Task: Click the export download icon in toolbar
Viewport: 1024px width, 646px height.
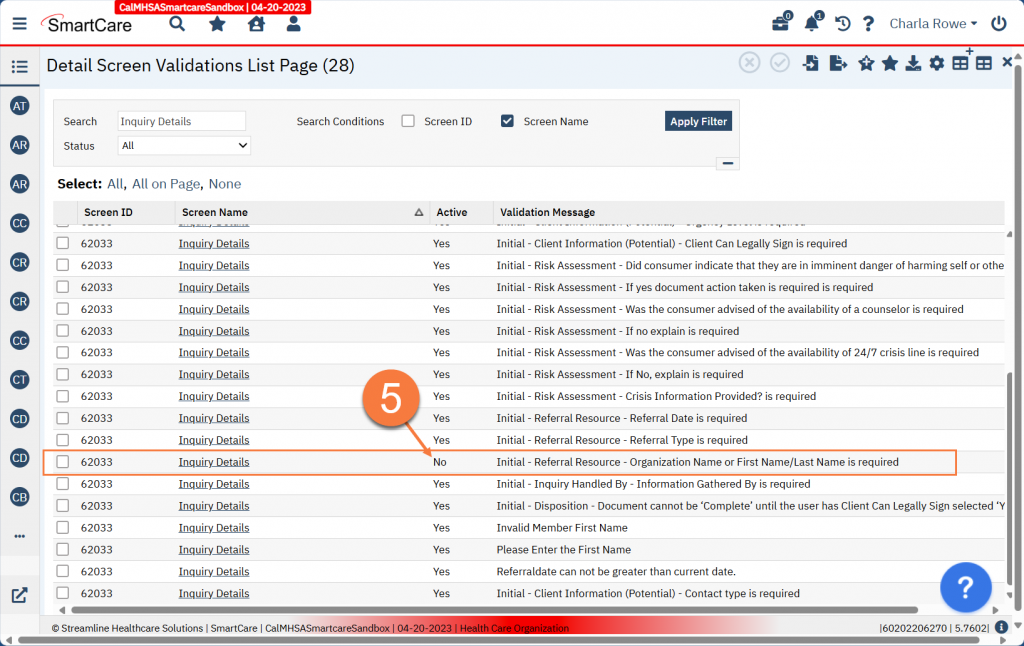Action: point(912,64)
